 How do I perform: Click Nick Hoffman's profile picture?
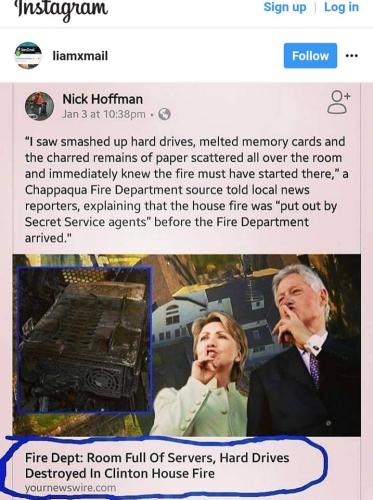[x=39, y=106]
